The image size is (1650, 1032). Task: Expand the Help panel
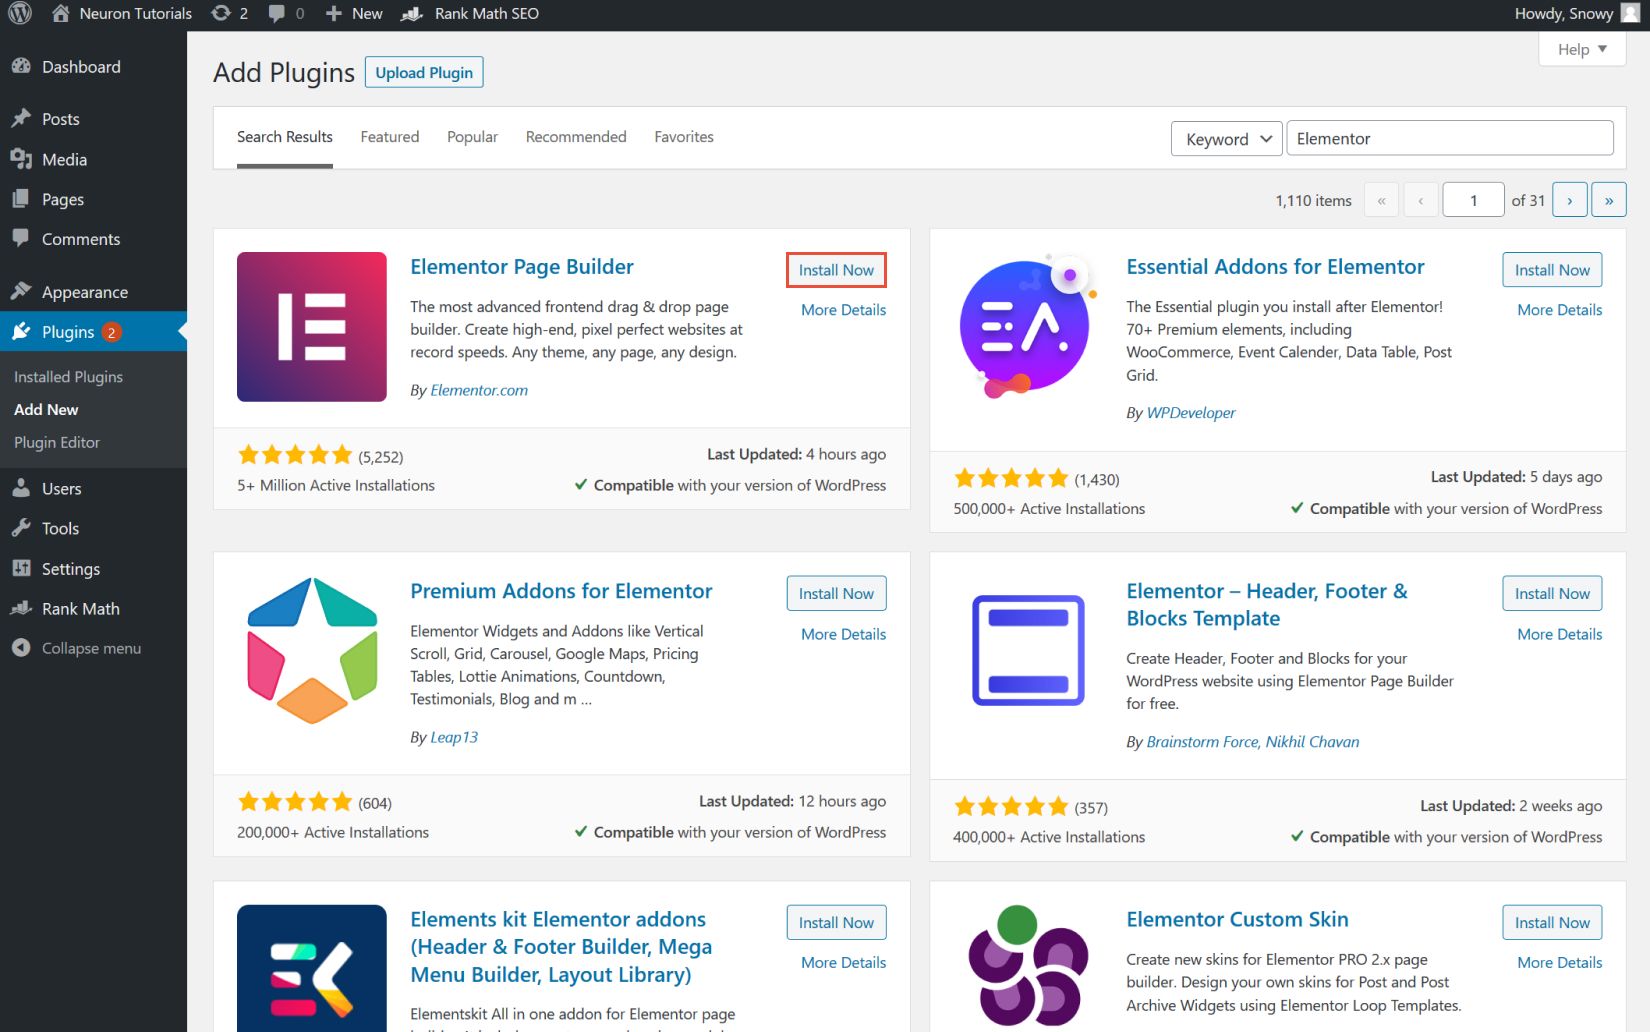1580,49
